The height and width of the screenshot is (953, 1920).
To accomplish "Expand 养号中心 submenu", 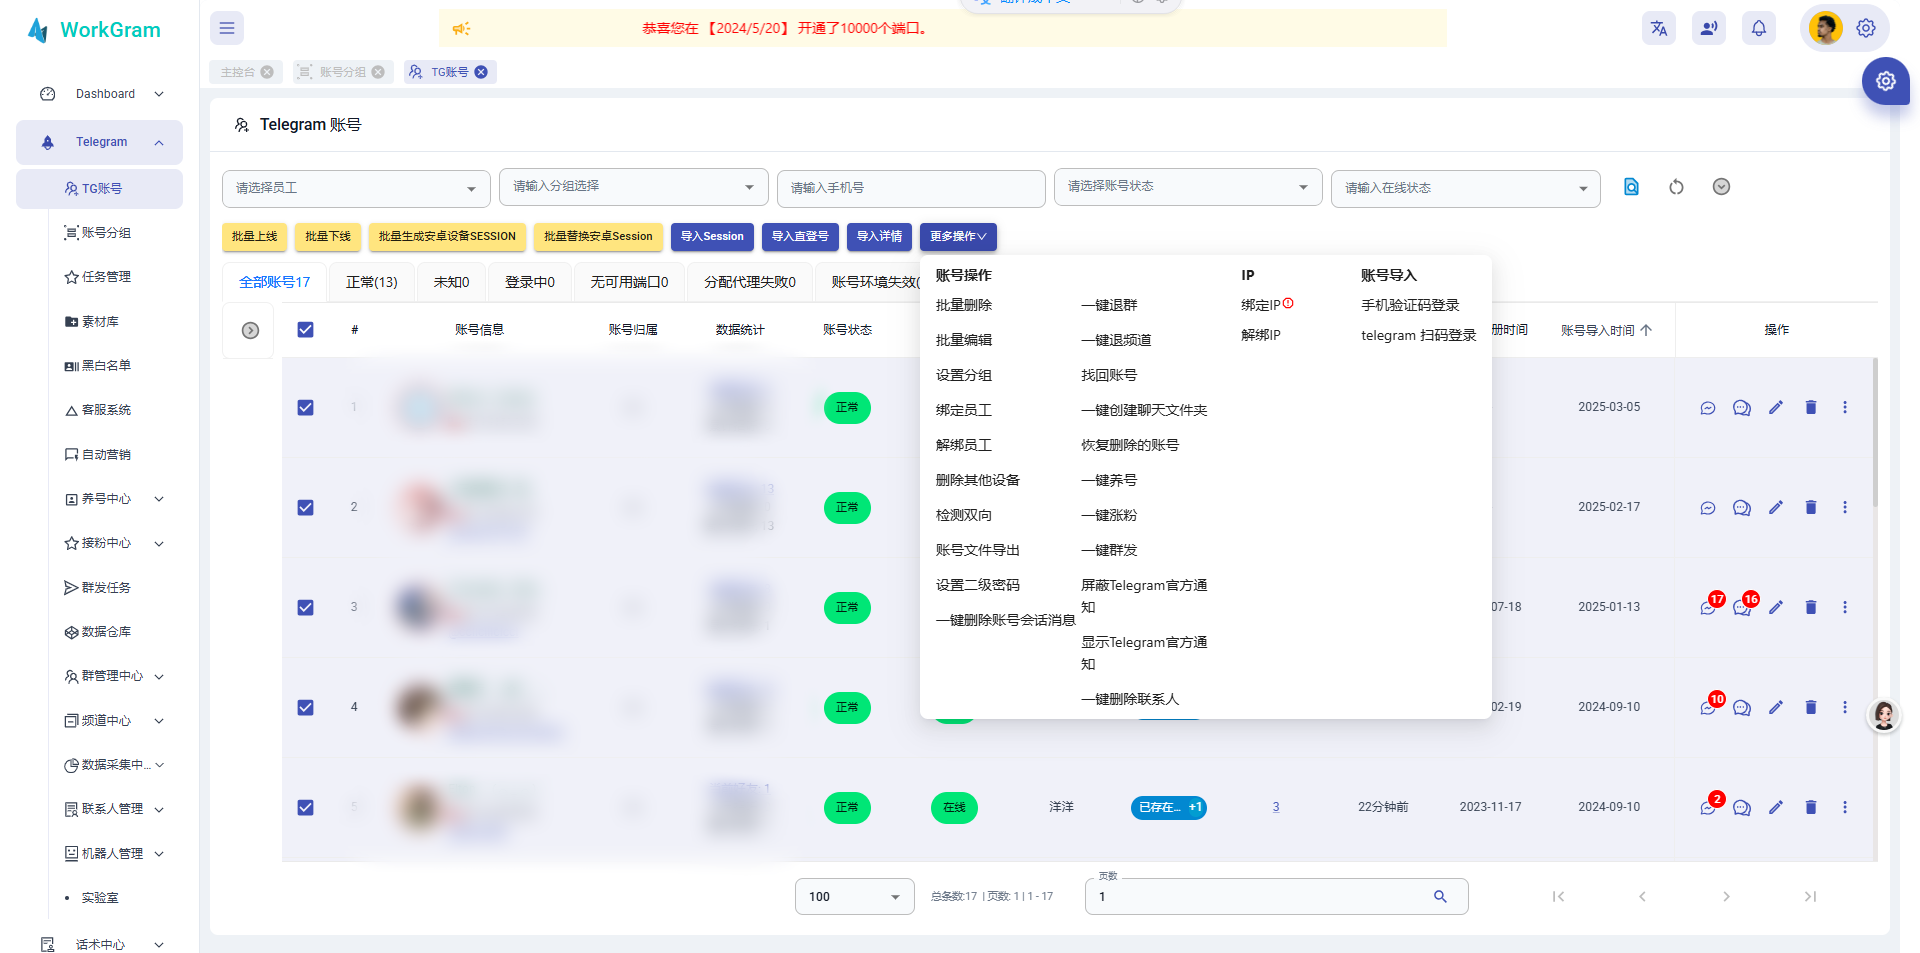I will (x=115, y=499).
